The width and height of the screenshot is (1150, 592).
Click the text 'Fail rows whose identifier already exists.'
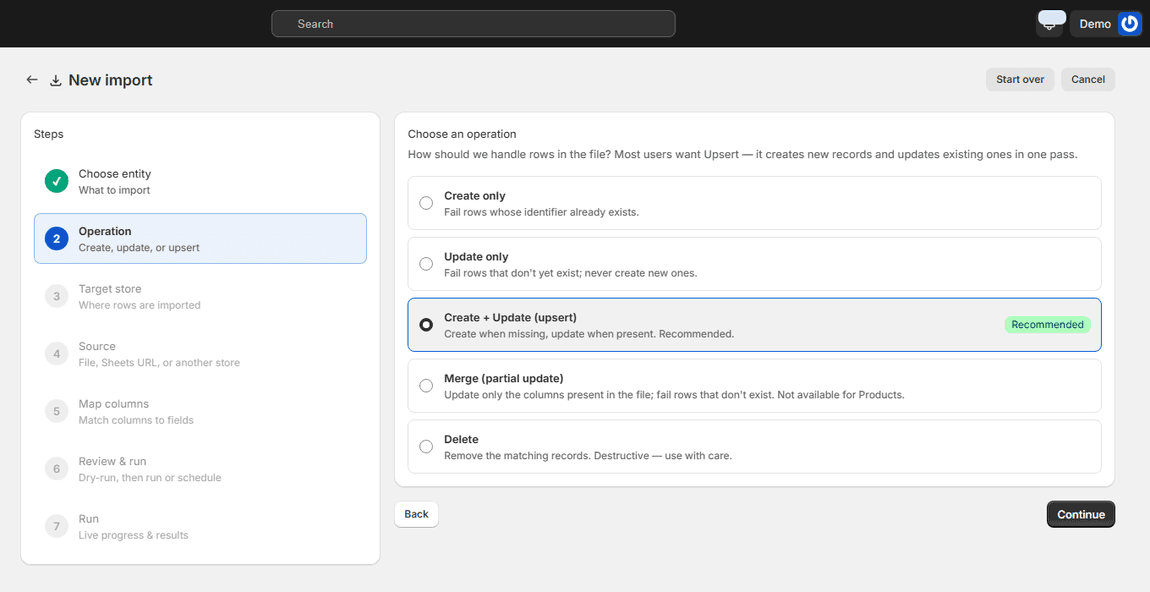pos(541,212)
